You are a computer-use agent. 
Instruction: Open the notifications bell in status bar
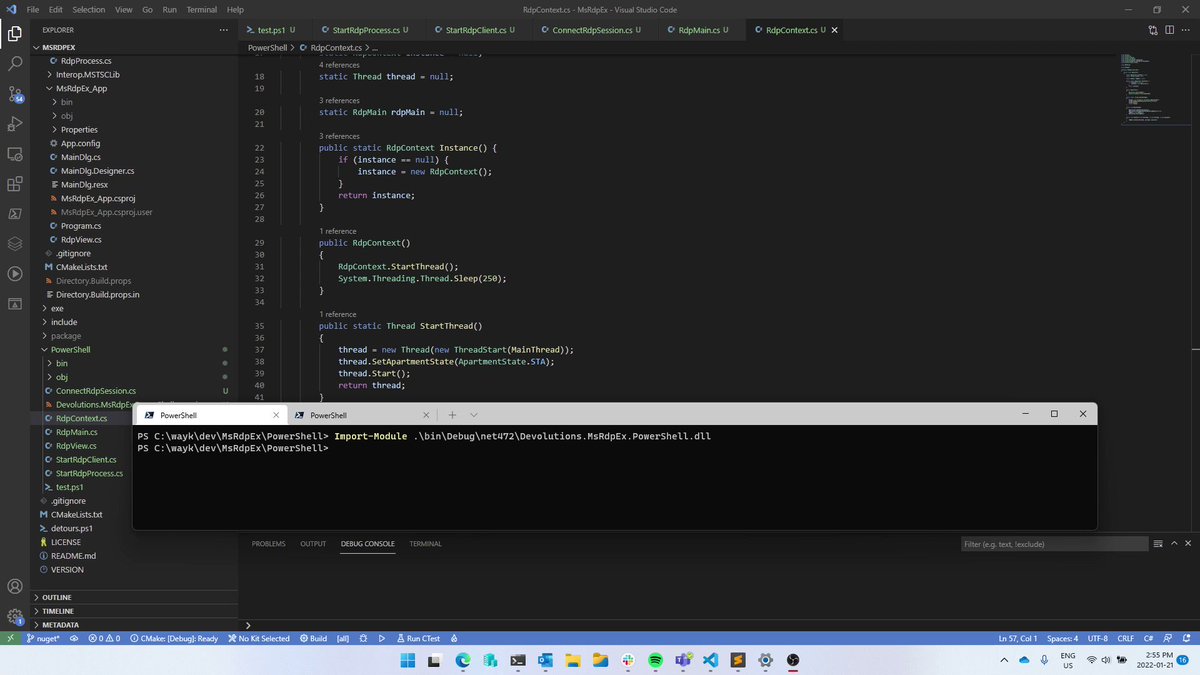click(1185, 638)
